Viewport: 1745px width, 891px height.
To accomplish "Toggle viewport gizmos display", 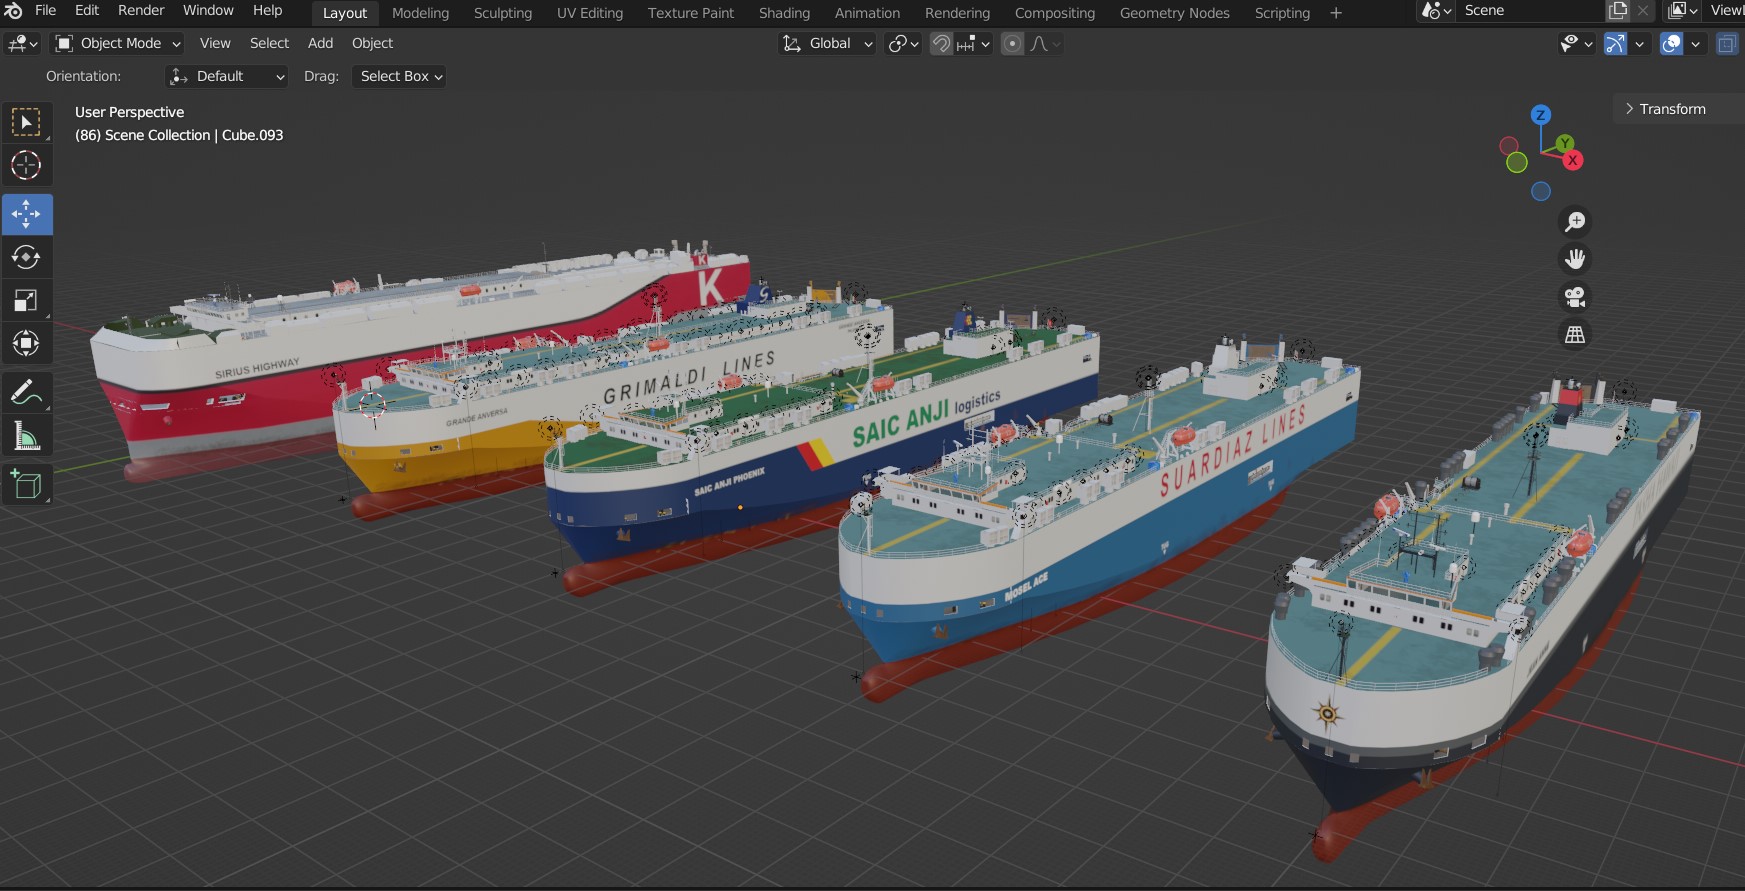I will (1615, 44).
